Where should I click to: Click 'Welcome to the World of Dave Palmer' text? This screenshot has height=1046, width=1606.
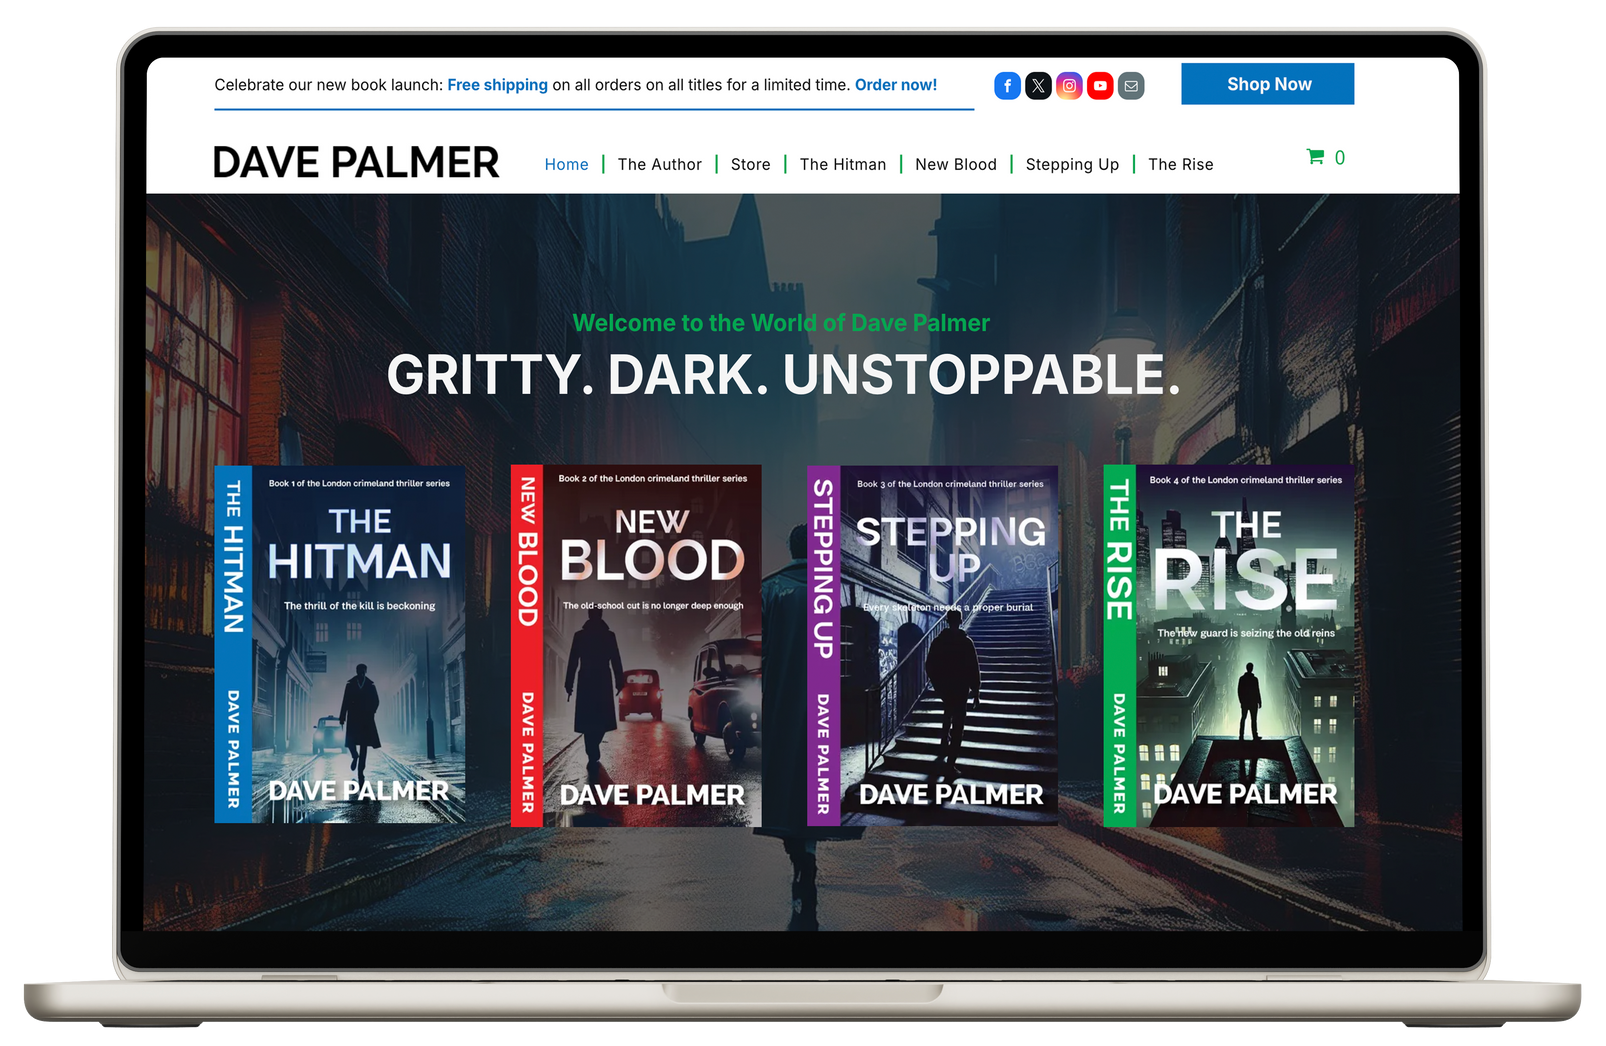[781, 323]
